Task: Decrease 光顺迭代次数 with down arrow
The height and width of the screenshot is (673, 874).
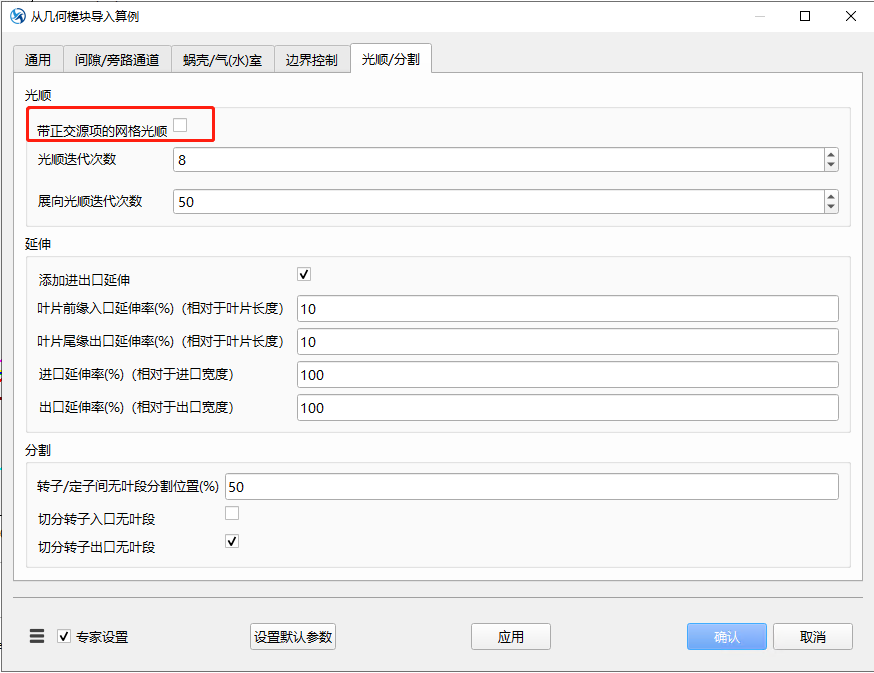Action: [831, 165]
